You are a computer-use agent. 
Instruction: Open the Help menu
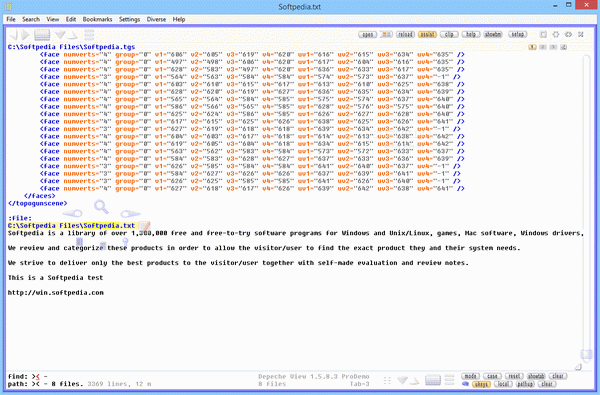tap(179, 19)
